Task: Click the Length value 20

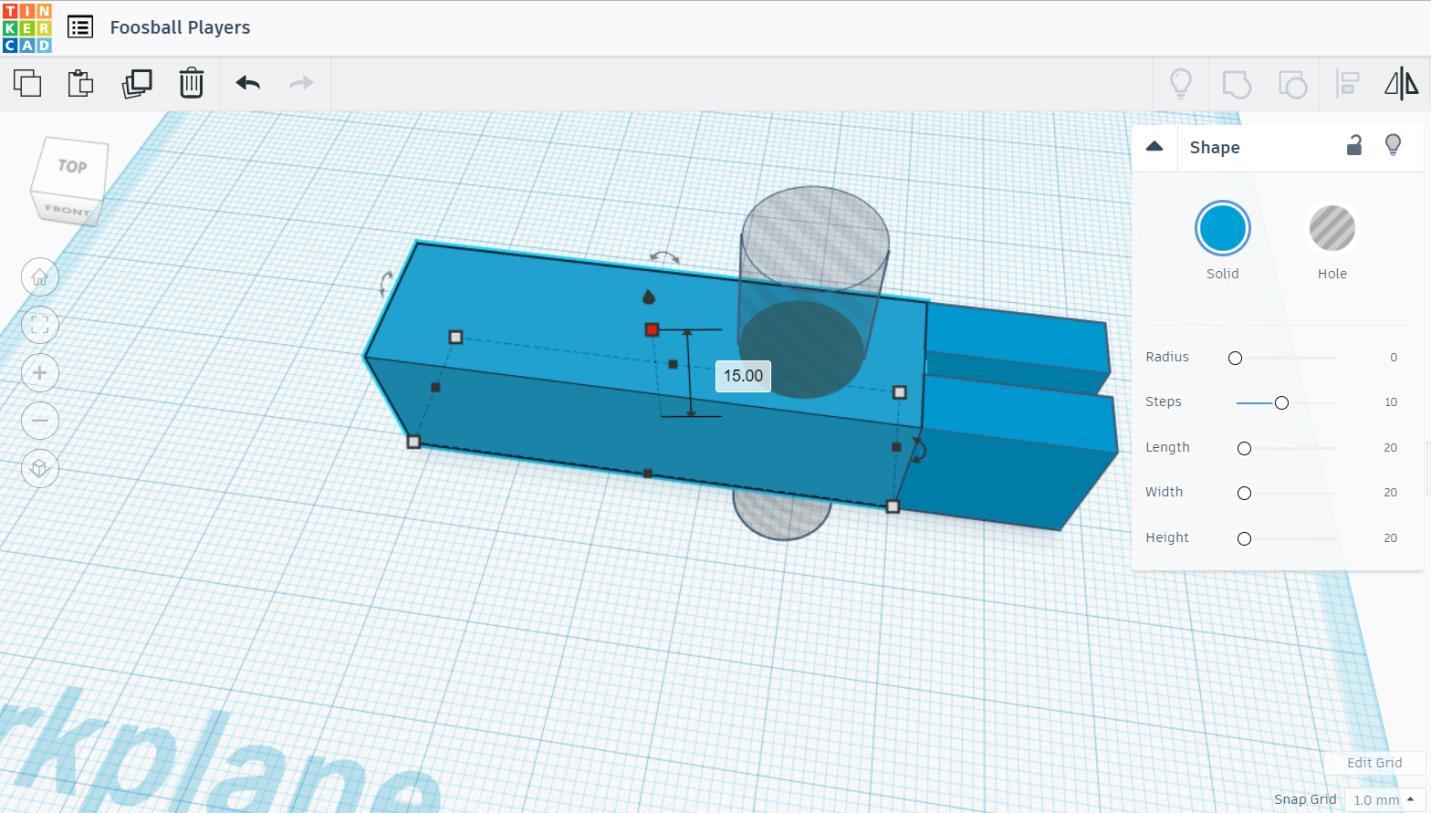Action: 1390,447
